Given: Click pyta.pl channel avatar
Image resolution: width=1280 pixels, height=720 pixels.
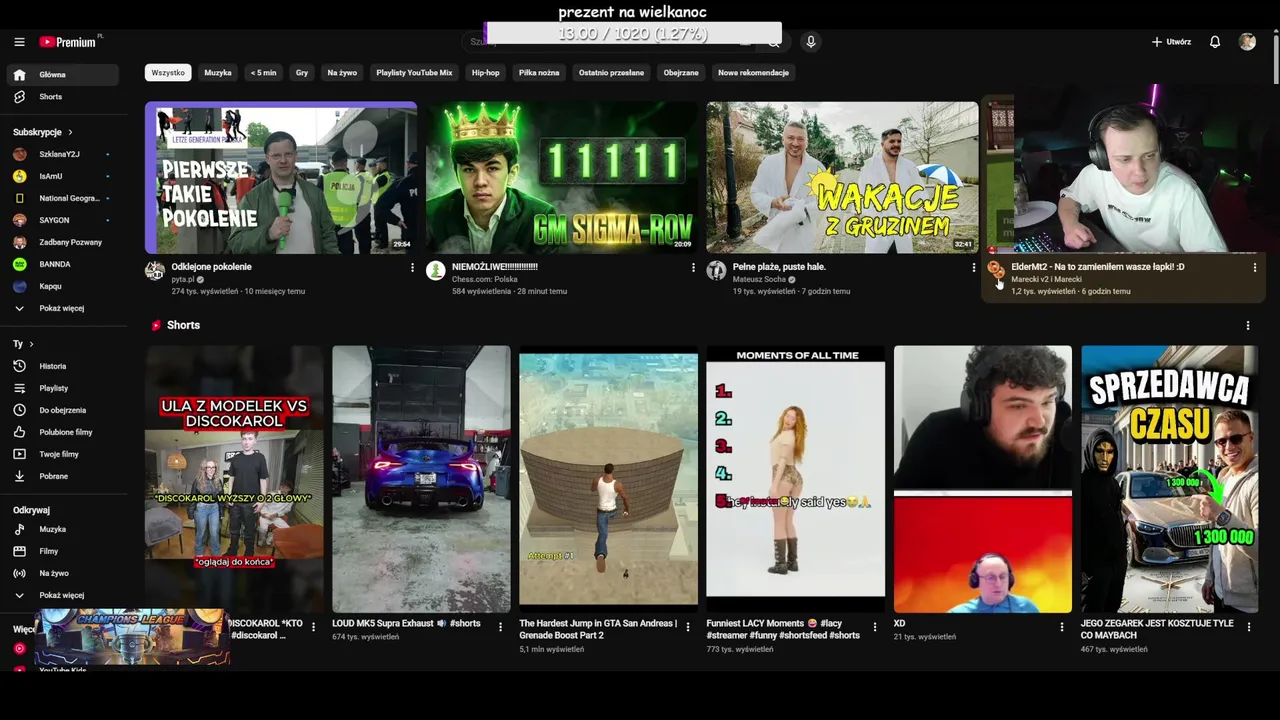Looking at the screenshot, I should (154, 271).
